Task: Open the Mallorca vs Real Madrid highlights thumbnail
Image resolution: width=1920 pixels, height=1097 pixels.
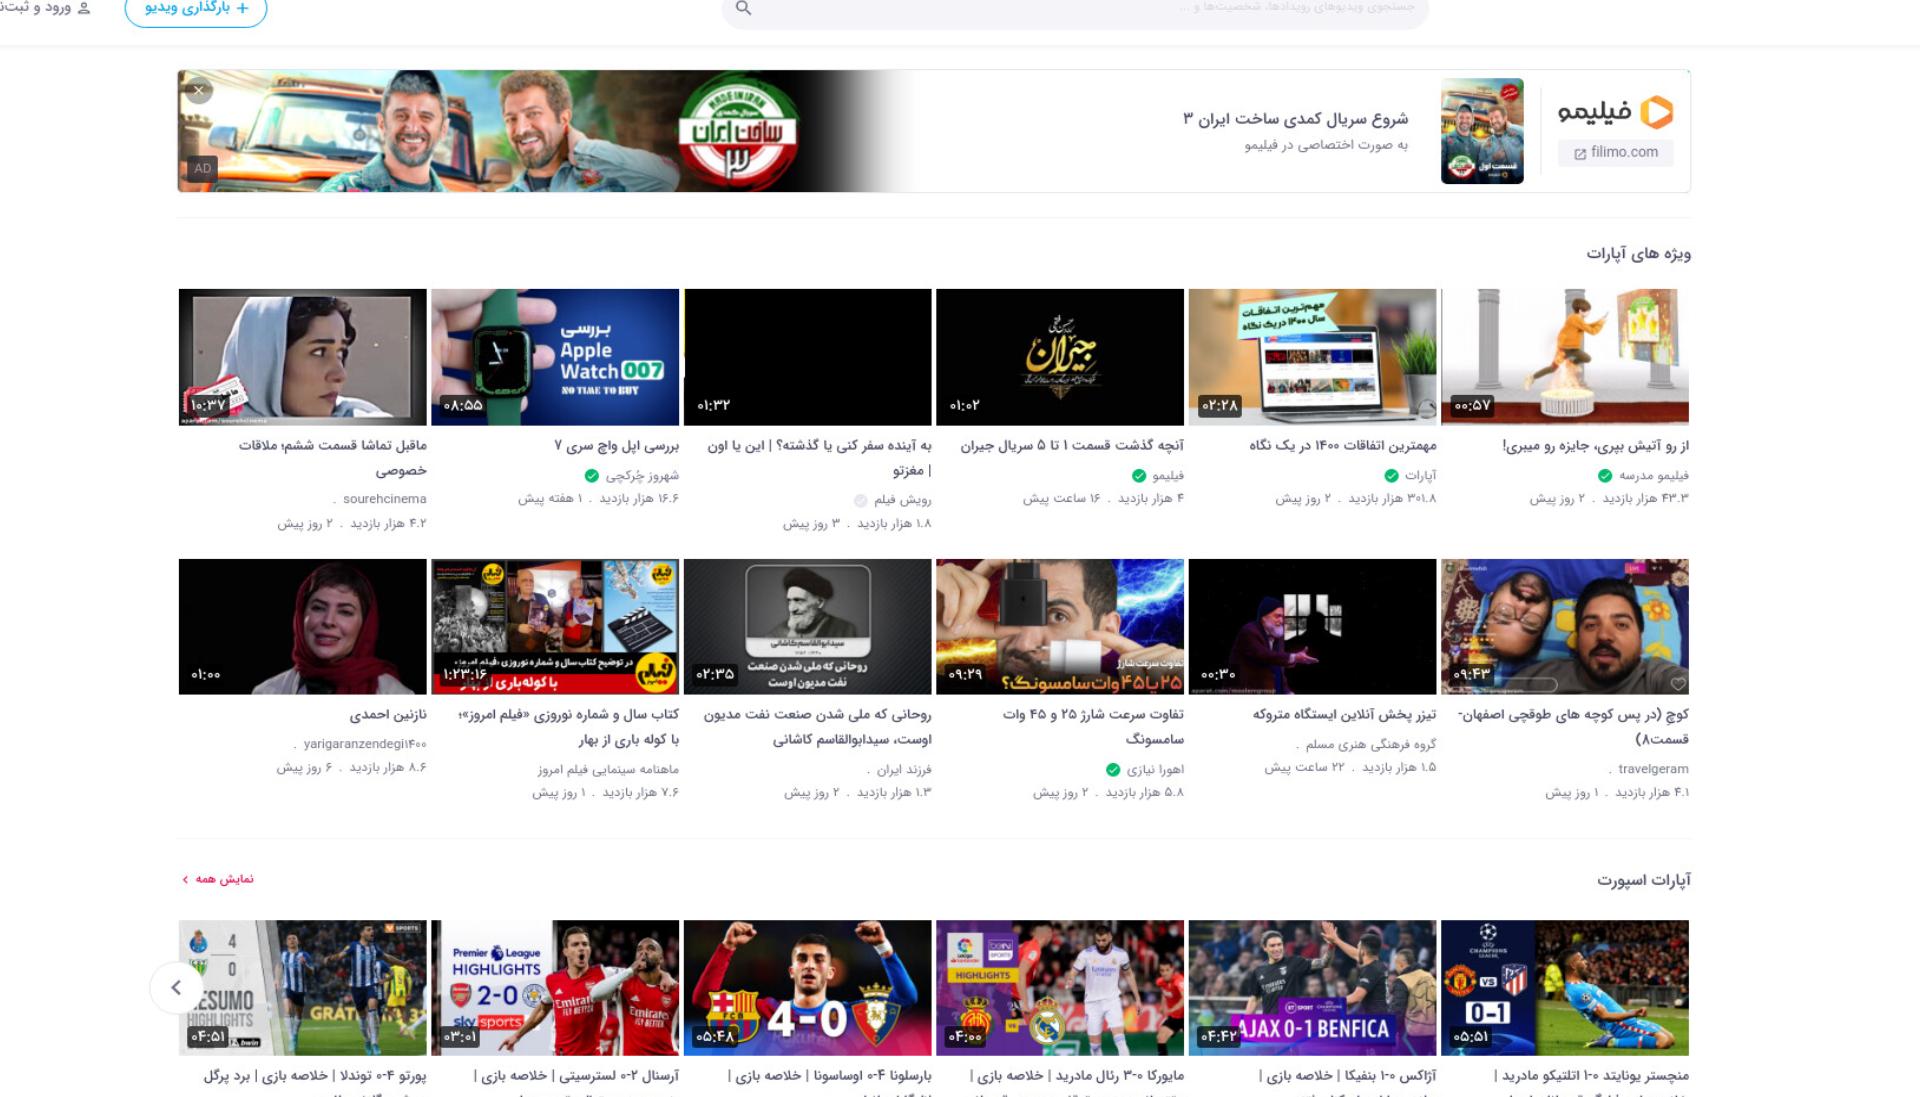Action: point(1060,988)
